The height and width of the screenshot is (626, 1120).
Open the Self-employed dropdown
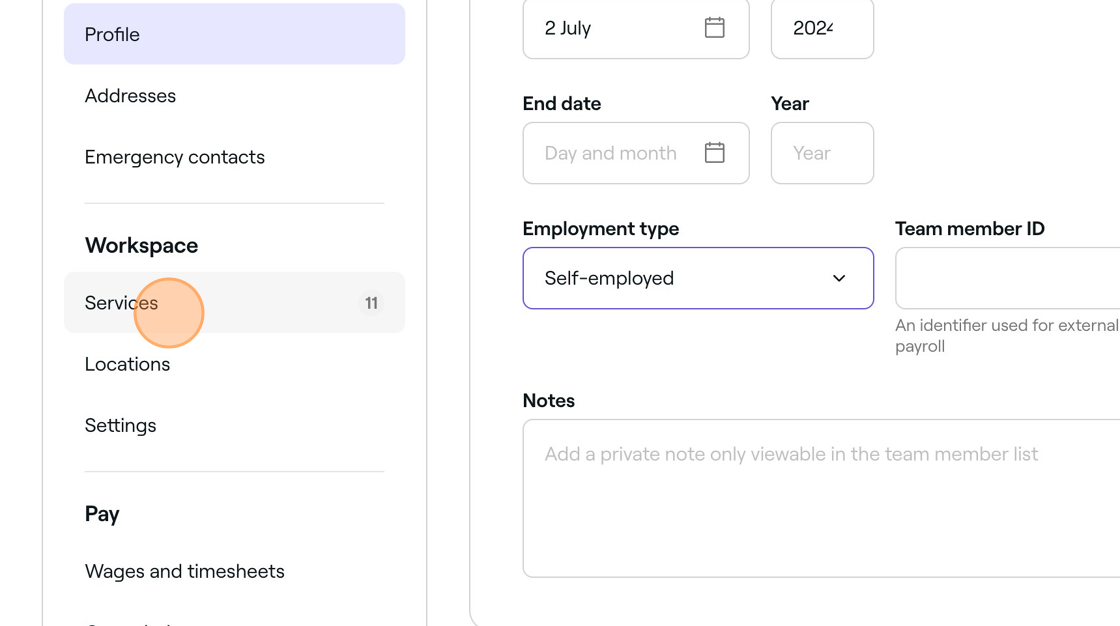pyautogui.click(x=698, y=278)
